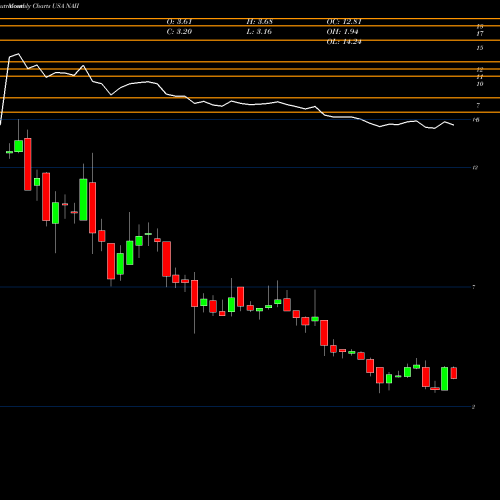The width and height of the screenshot is (500, 500).
Task: Click the 'O: 3.61' open price value
Action: pyautogui.click(x=179, y=22)
